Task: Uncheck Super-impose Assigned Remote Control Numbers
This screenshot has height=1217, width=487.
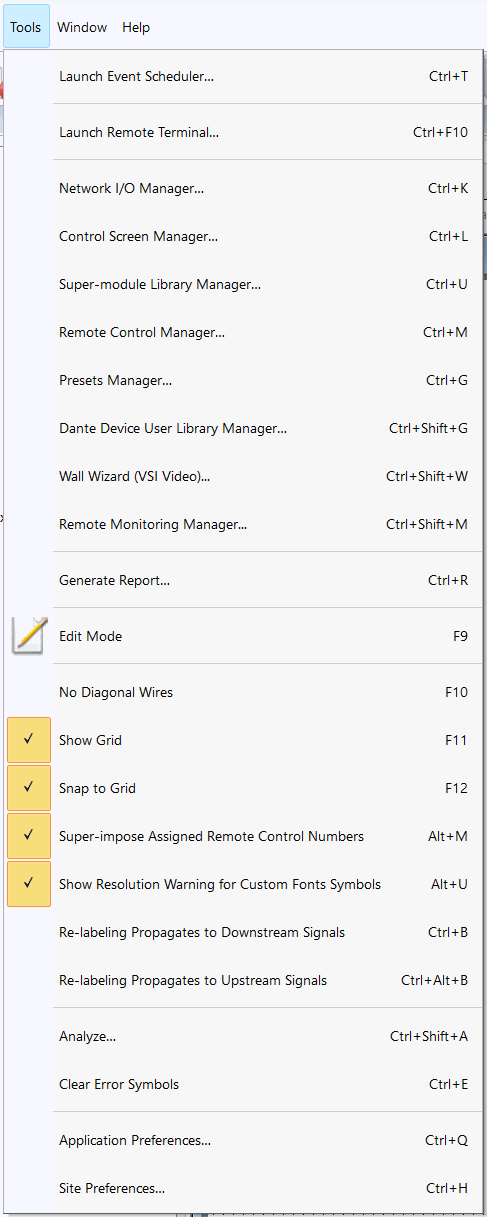Action: pos(29,836)
